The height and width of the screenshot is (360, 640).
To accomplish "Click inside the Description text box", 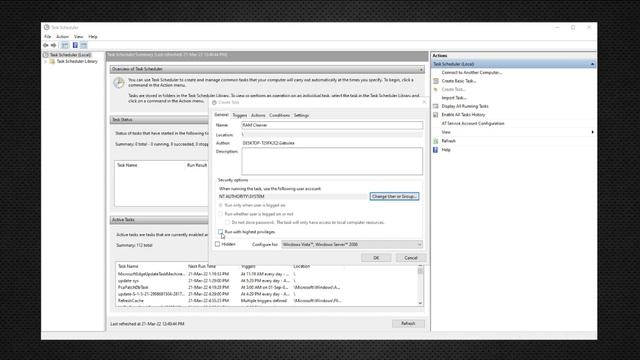I will click(332, 161).
